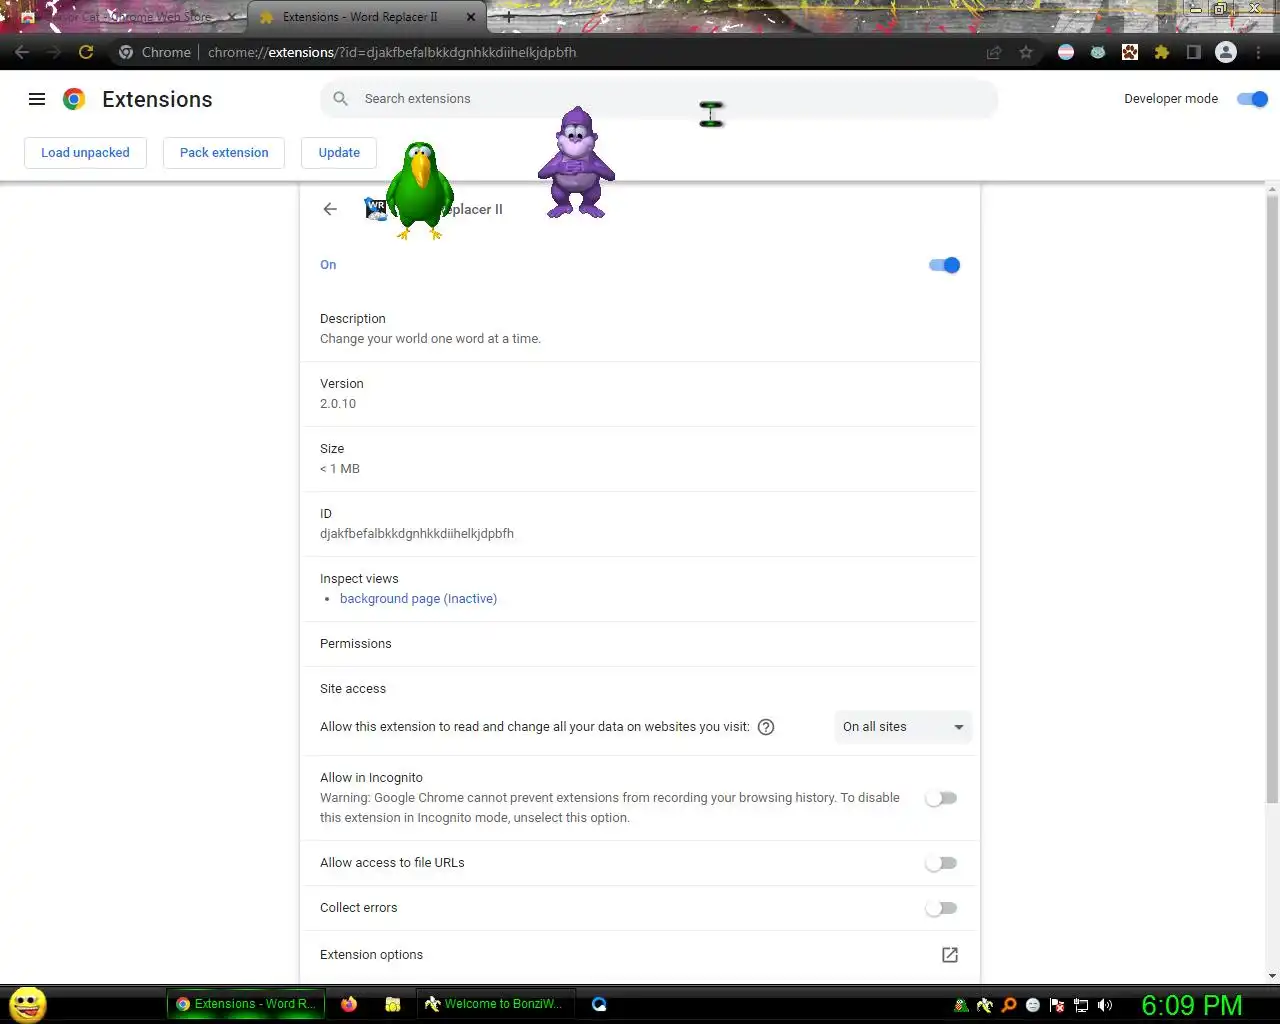Click the browser Back navigation arrow
The image size is (1280, 1024).
pyautogui.click(x=23, y=52)
